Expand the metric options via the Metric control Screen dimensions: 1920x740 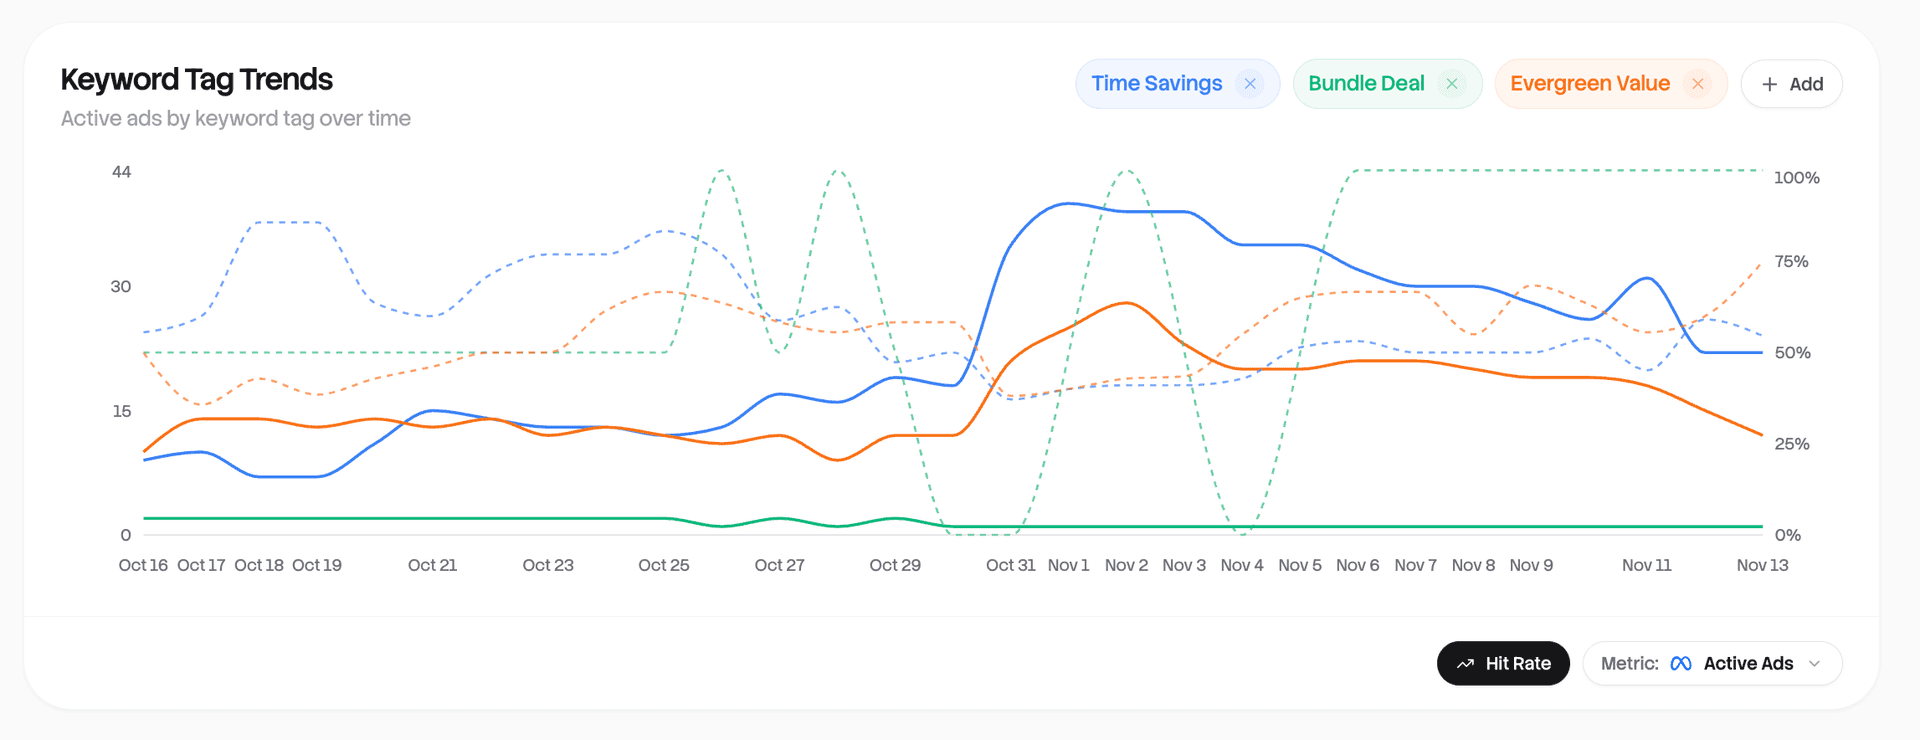tap(1713, 663)
